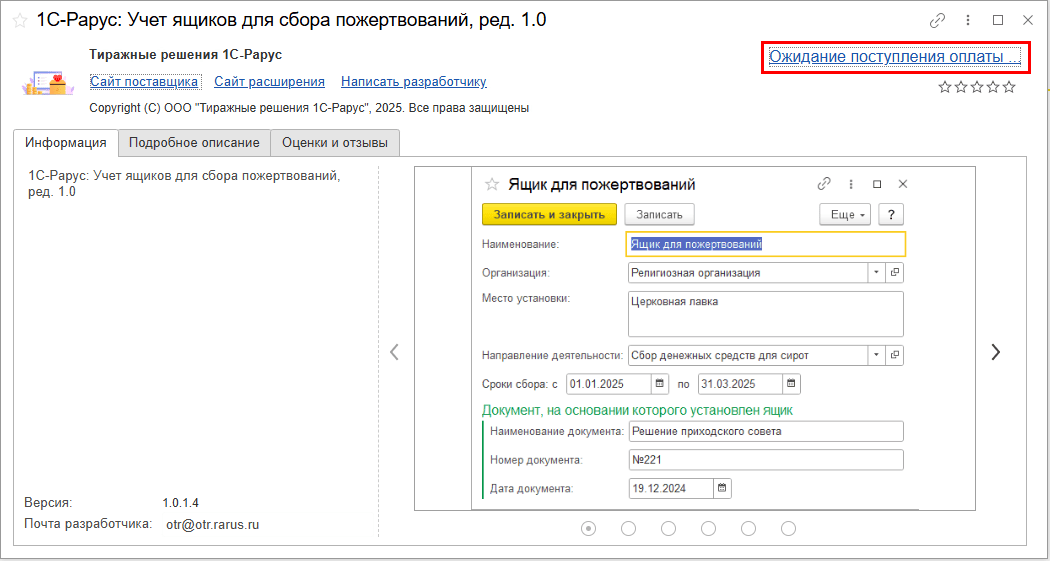The height and width of the screenshot is (561, 1050).
Task: Click the 'Тиражные решения 1С-Рарус' vendor name
Action: [186, 54]
